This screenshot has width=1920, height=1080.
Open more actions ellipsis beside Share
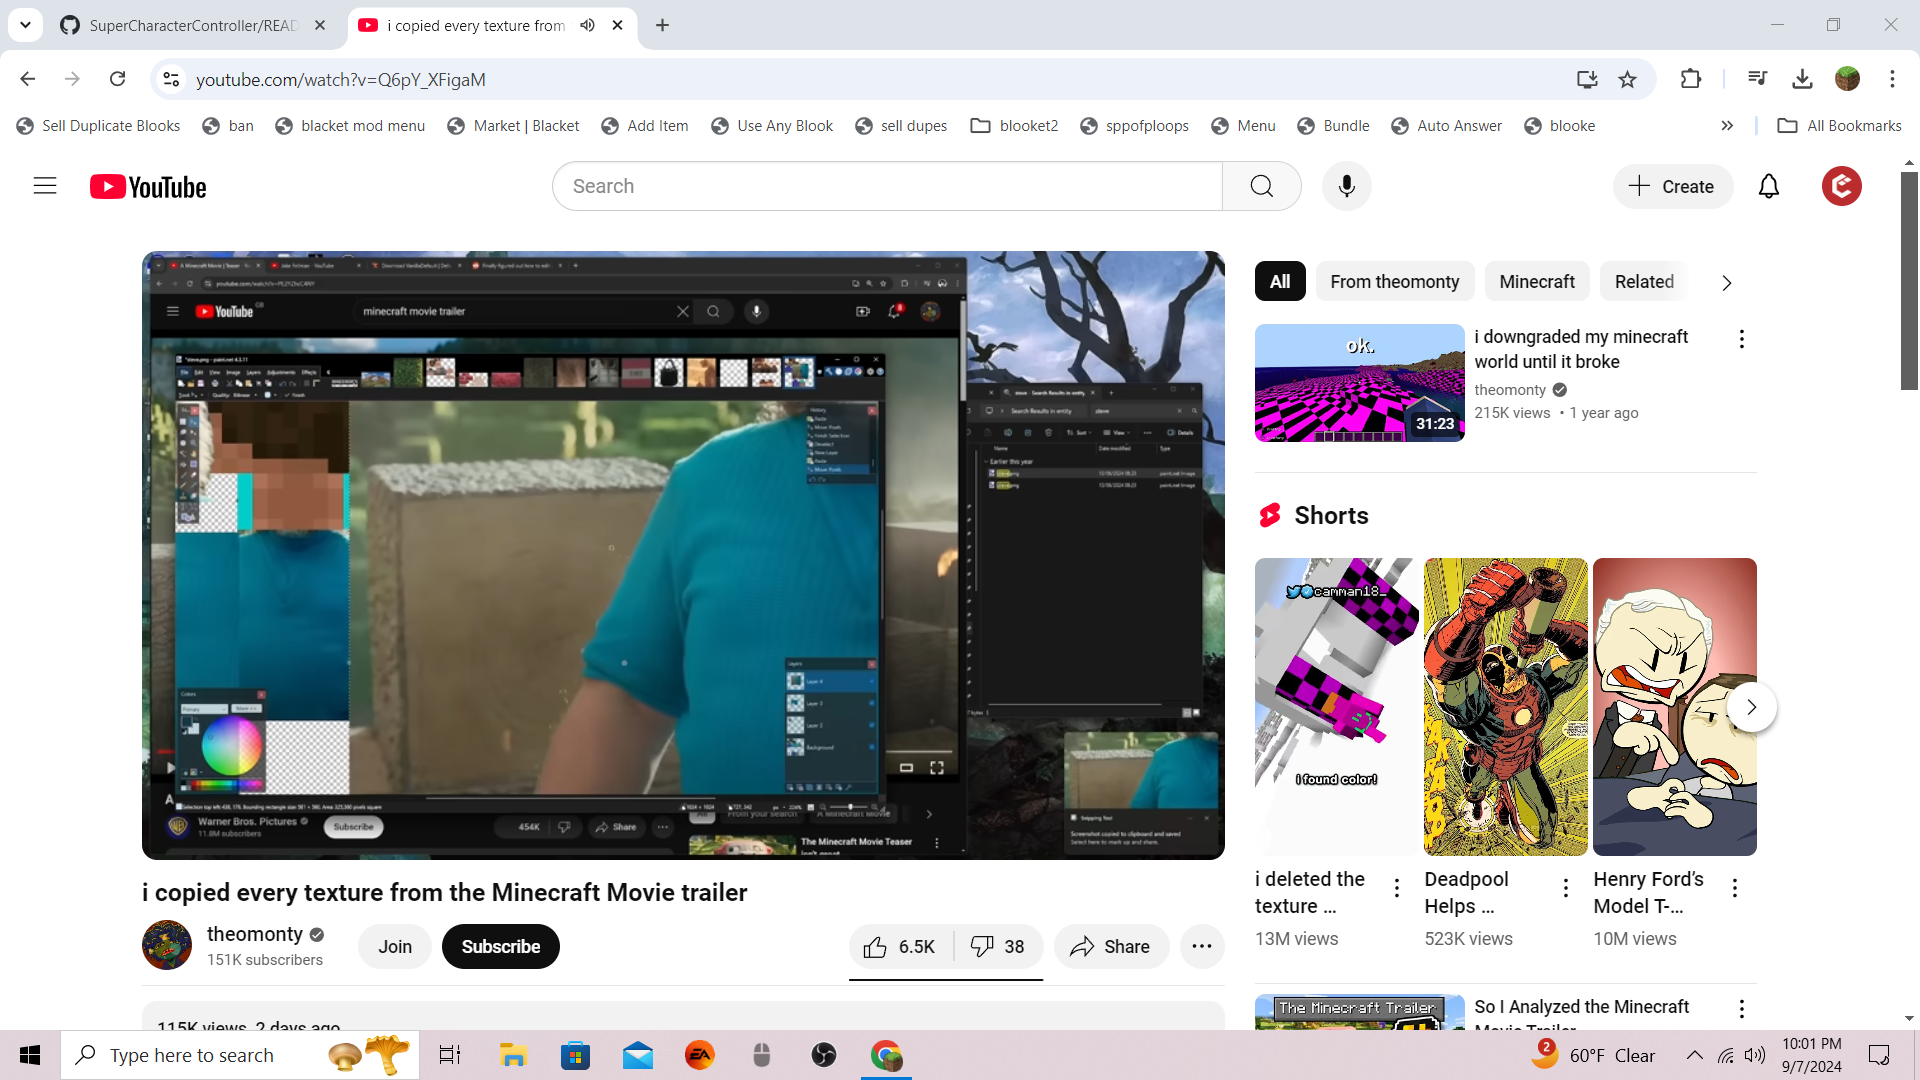1202,947
